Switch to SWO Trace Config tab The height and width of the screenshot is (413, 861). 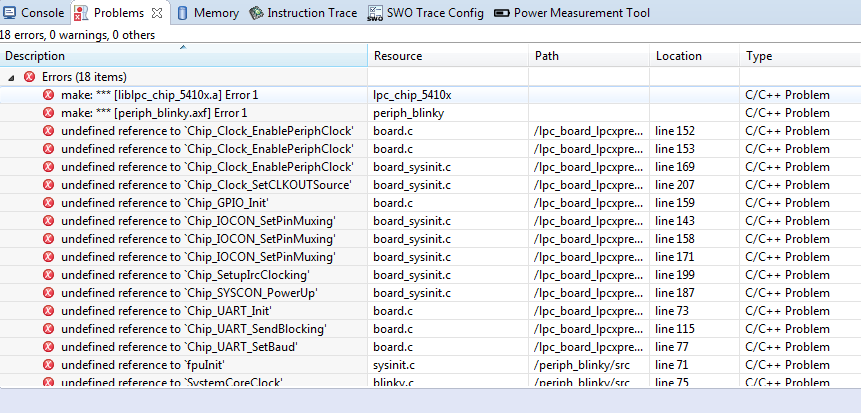435,14
